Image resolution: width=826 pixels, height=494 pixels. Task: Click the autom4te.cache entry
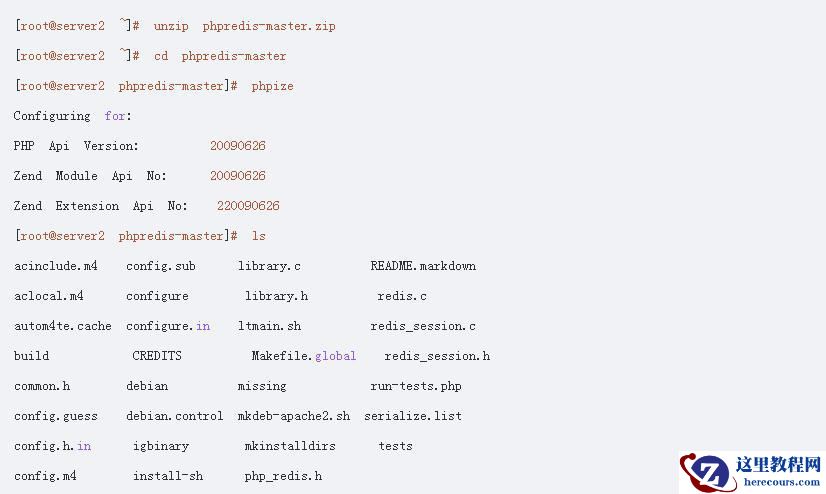tap(63, 326)
